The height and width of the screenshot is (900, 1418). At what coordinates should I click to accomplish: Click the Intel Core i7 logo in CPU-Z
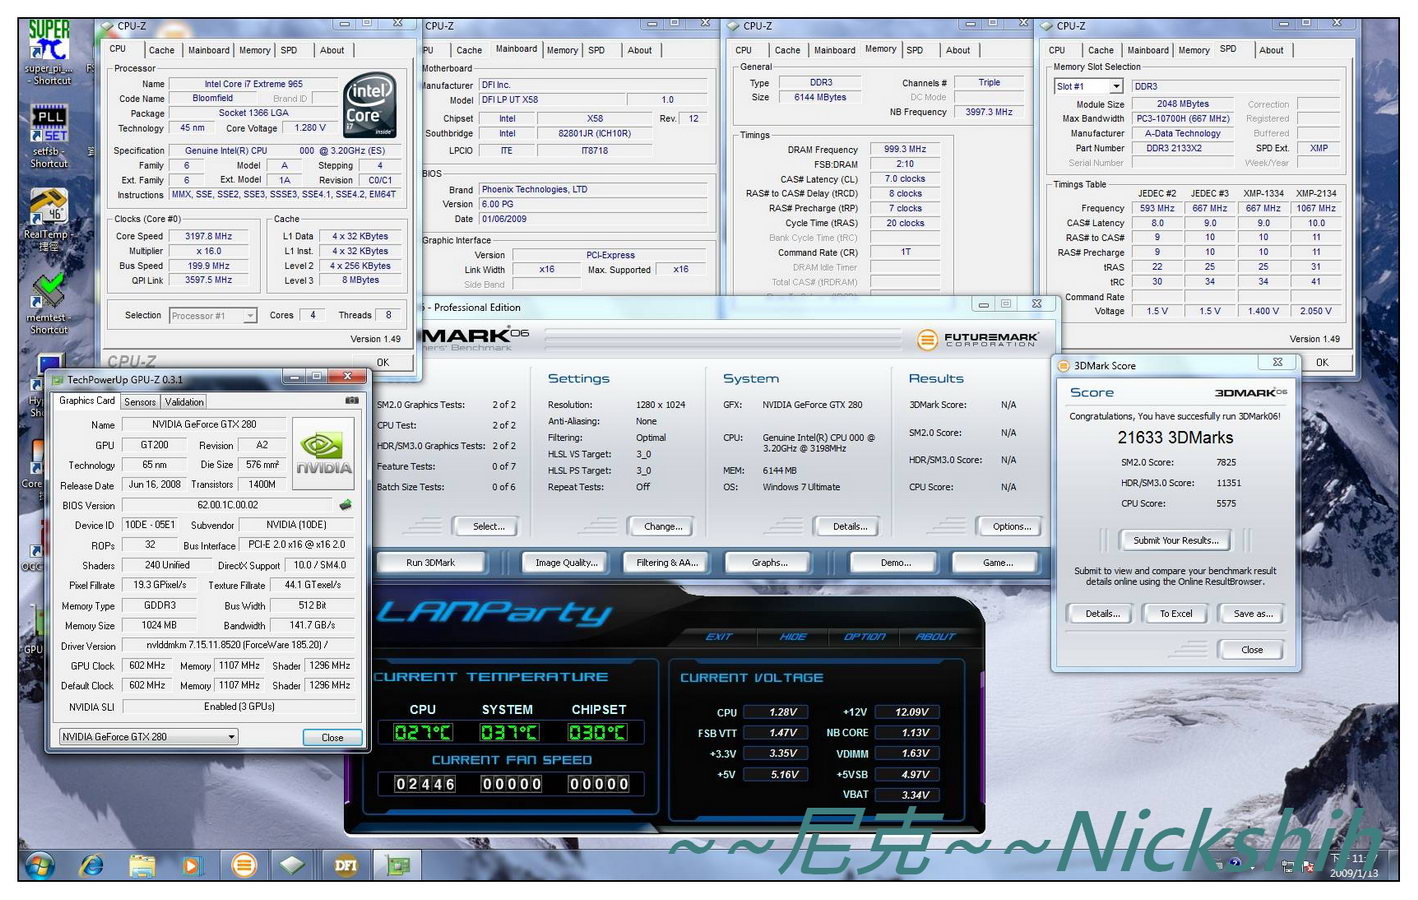(x=369, y=105)
